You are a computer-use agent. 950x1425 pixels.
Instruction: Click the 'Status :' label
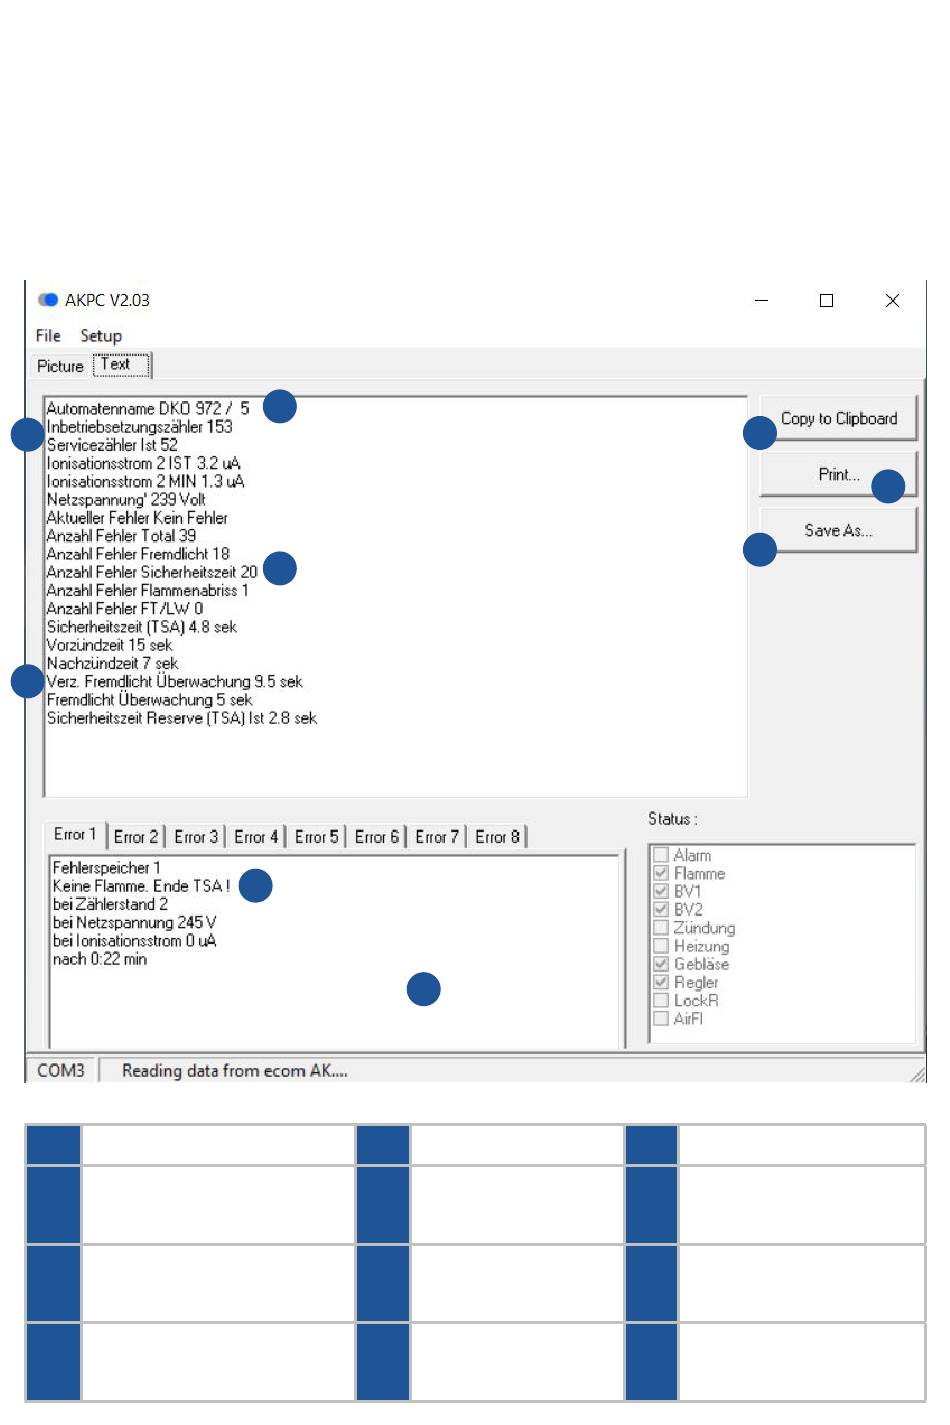(x=673, y=819)
